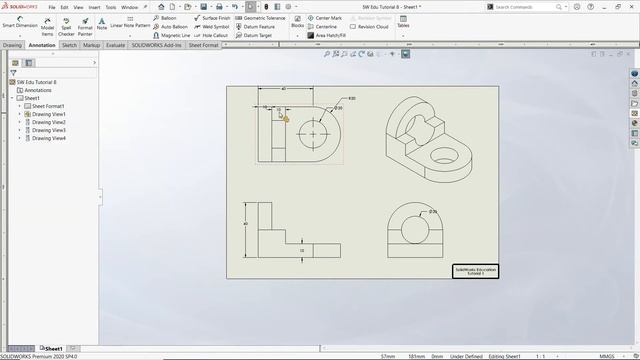The width and height of the screenshot is (640, 360).
Task: Switch to the Markup tab
Action: [x=91, y=45]
